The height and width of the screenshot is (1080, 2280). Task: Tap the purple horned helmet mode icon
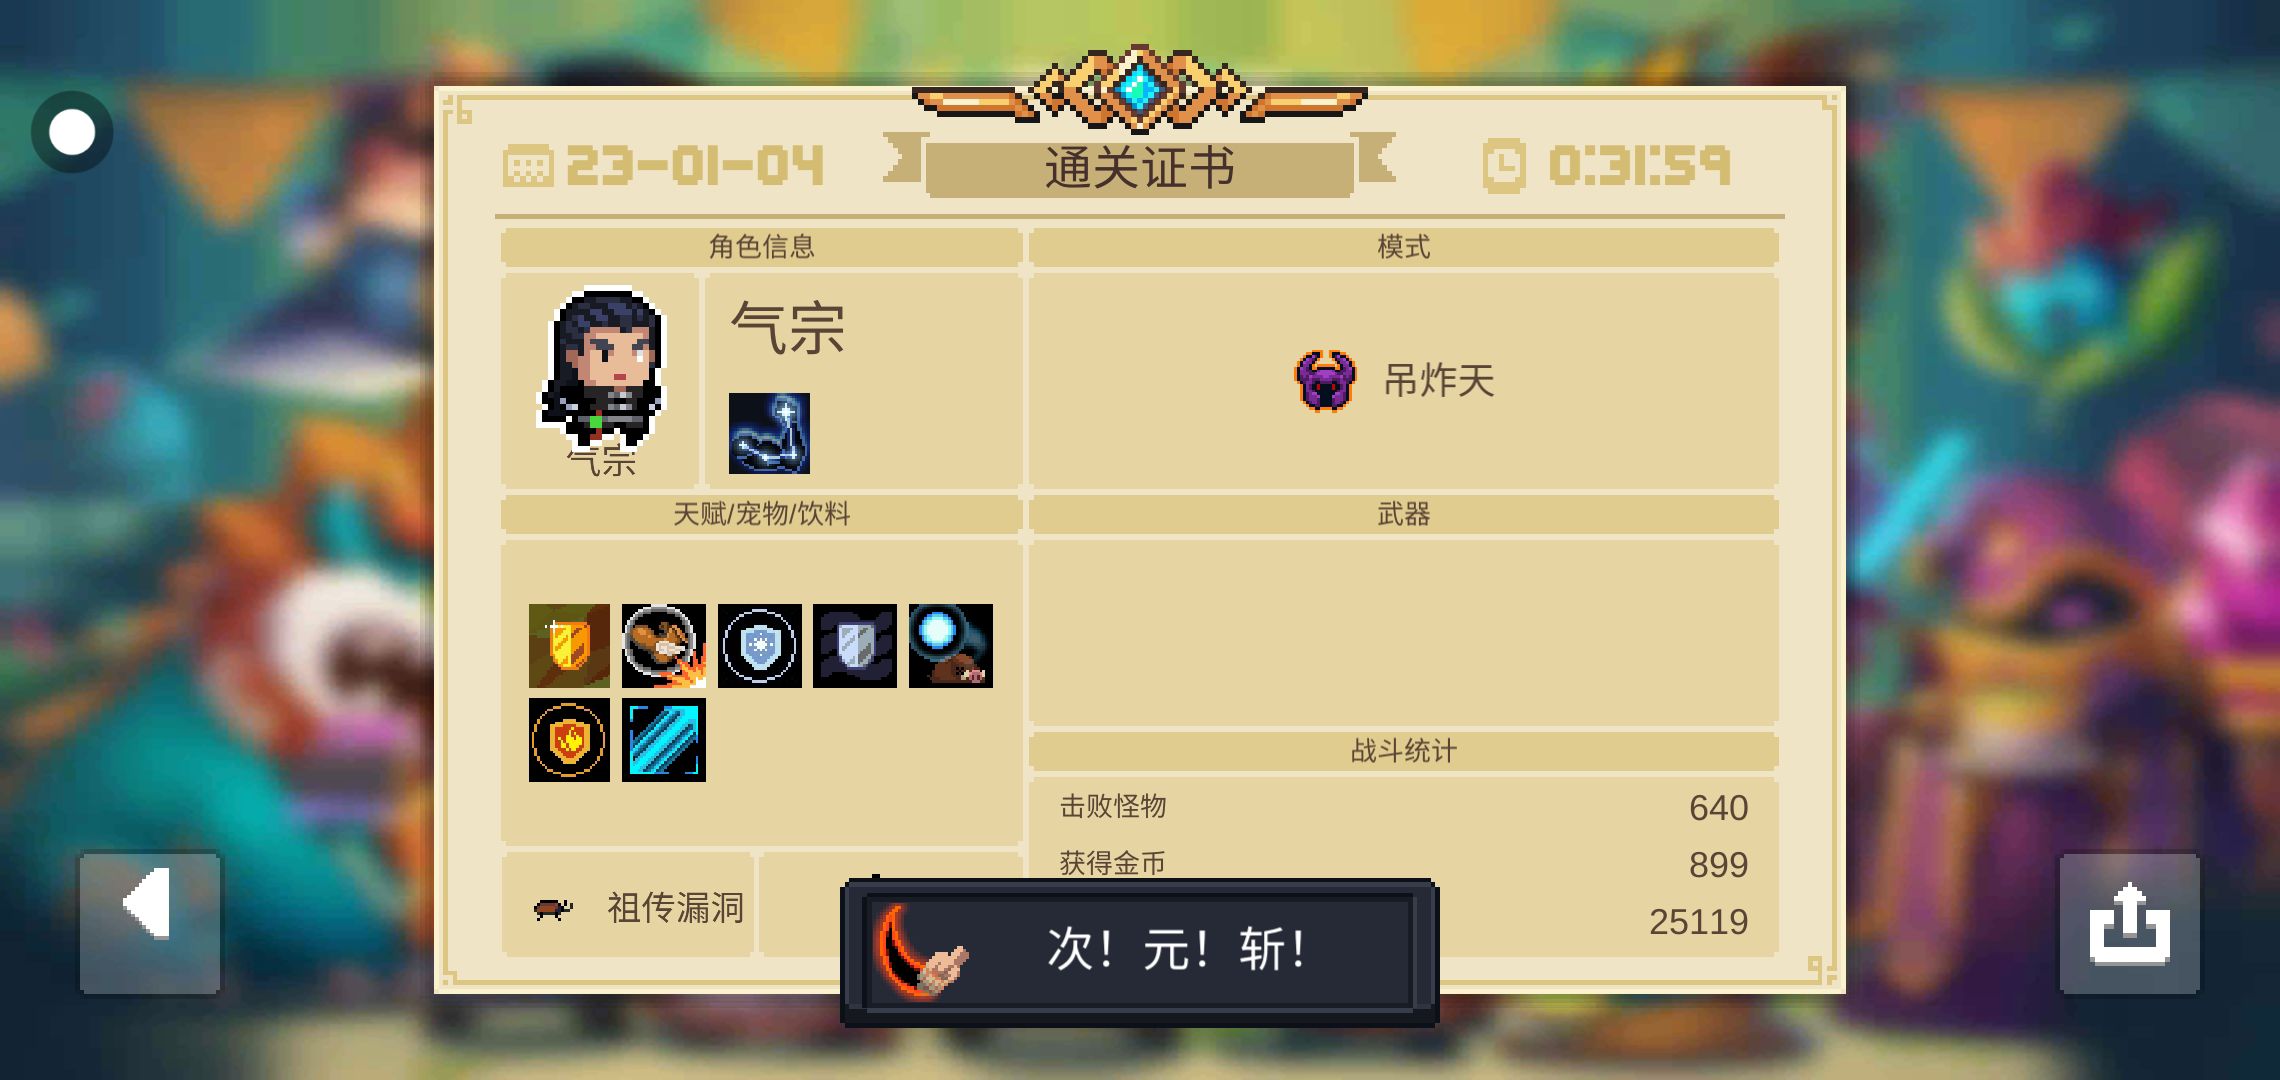pyautogui.click(x=1325, y=381)
